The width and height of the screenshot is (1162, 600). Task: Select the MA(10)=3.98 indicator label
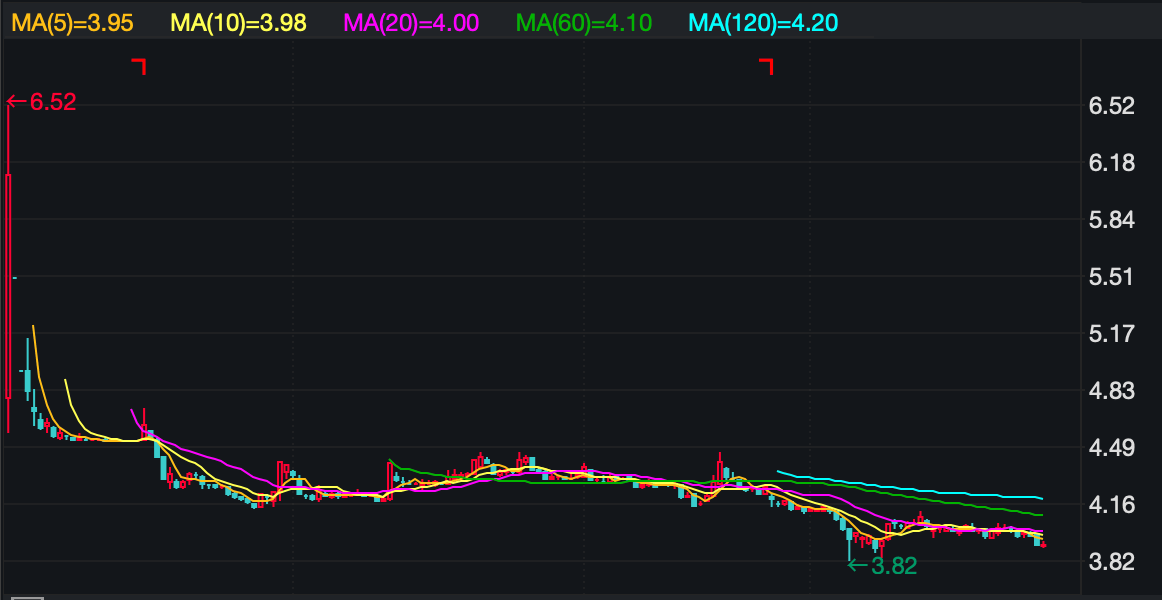pos(238,23)
